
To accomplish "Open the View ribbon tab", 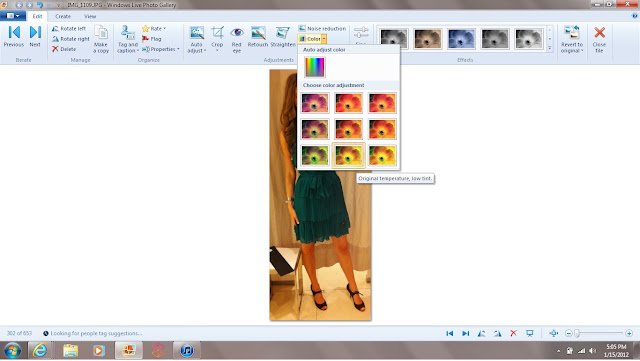I will pyautogui.click(x=90, y=16).
